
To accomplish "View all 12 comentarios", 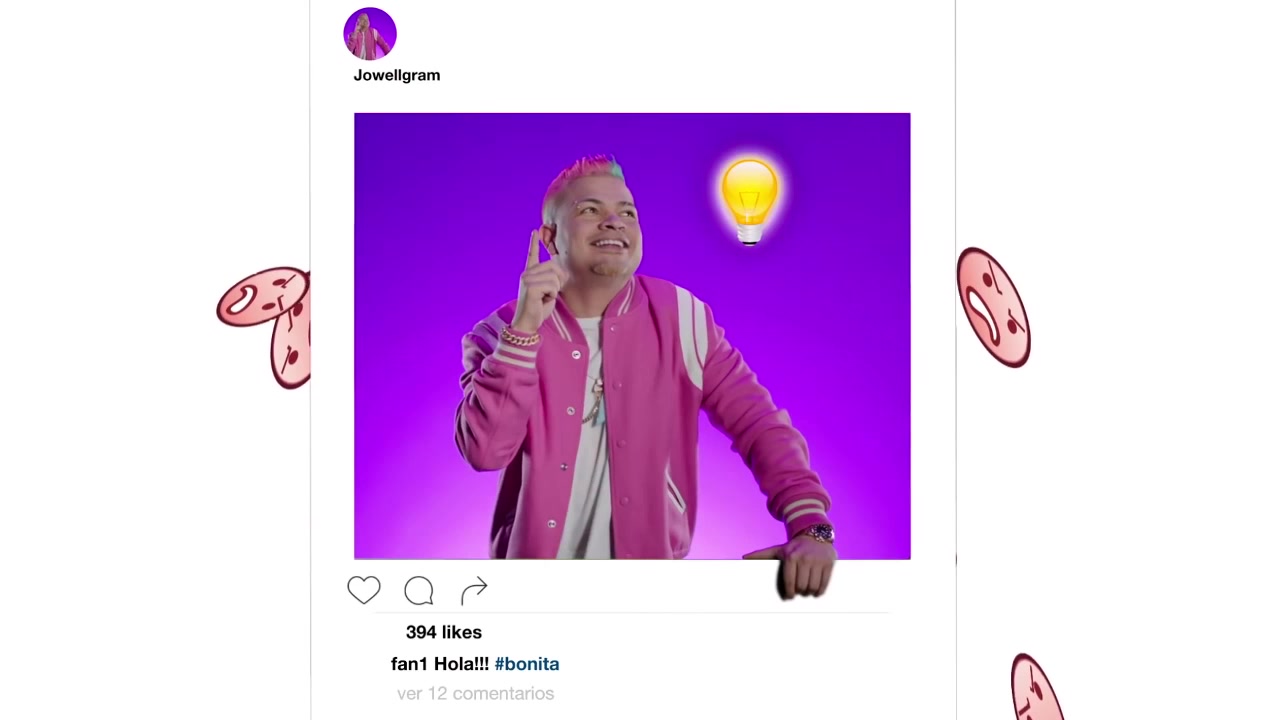I will pyautogui.click(x=475, y=693).
